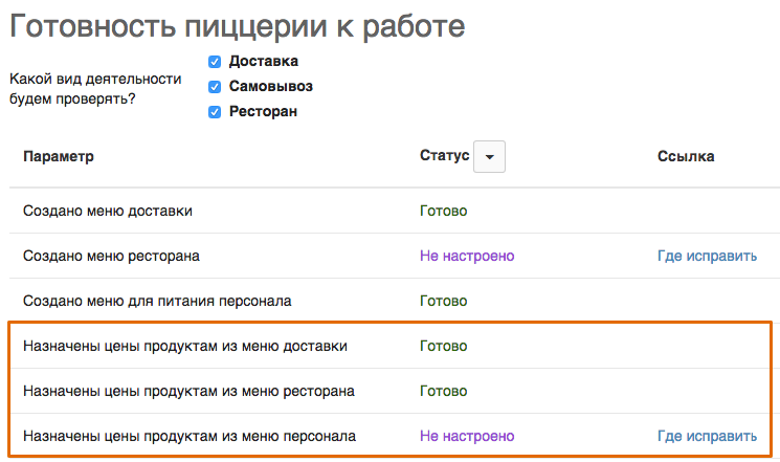Click Где исправить for меню ресторана
780x462 pixels.
(x=707, y=256)
